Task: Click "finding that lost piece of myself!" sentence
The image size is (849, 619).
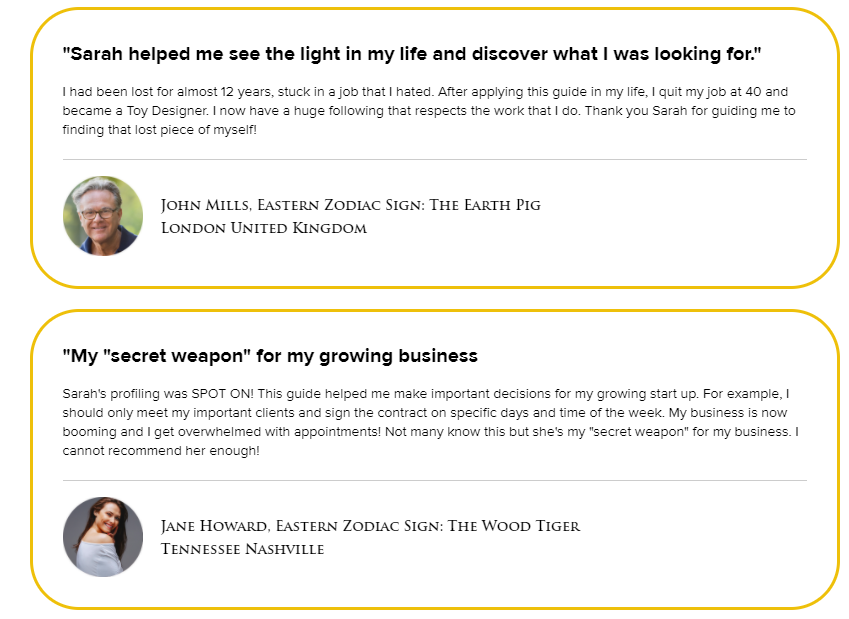Action: (x=160, y=130)
